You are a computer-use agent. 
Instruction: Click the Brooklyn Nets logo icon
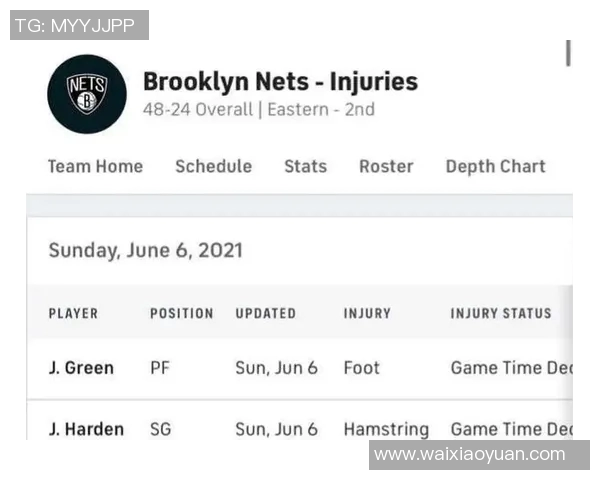[x=87, y=94]
